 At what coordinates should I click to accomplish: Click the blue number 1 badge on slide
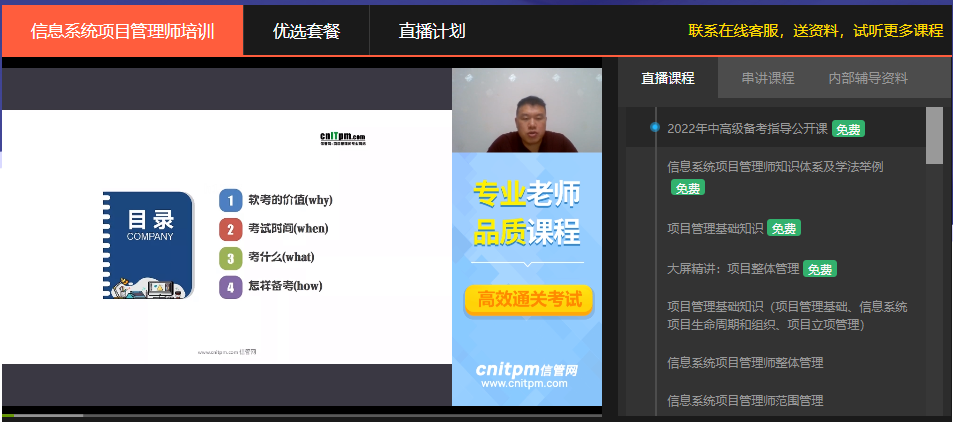point(230,200)
